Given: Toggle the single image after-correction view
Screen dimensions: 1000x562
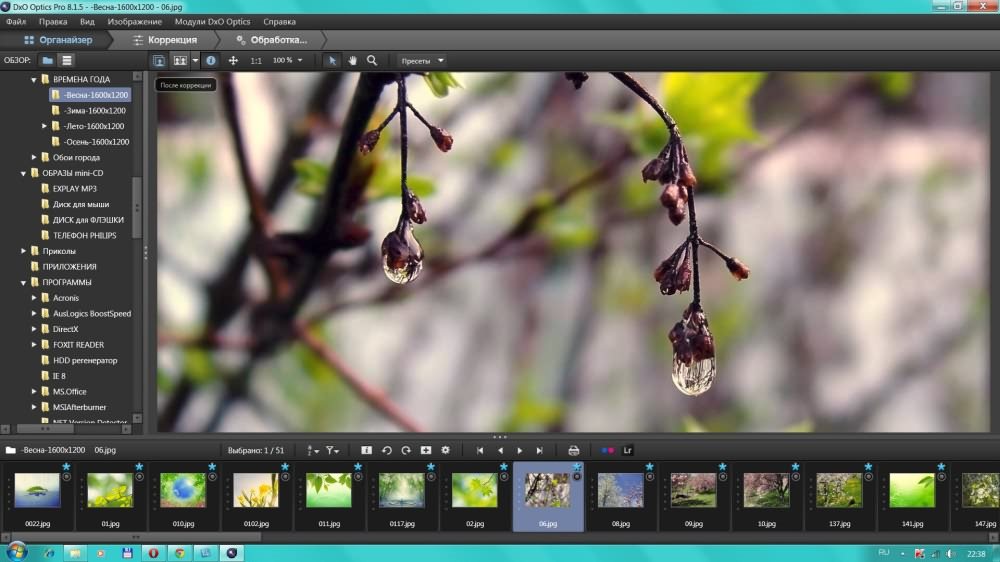Looking at the screenshot, I should (x=159, y=60).
